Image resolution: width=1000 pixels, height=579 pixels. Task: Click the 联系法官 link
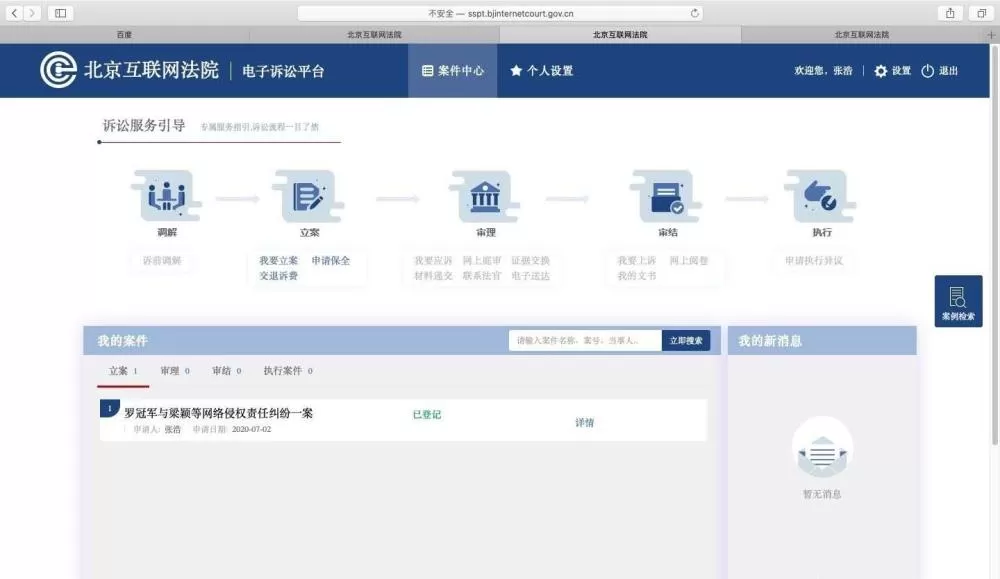pos(482,276)
